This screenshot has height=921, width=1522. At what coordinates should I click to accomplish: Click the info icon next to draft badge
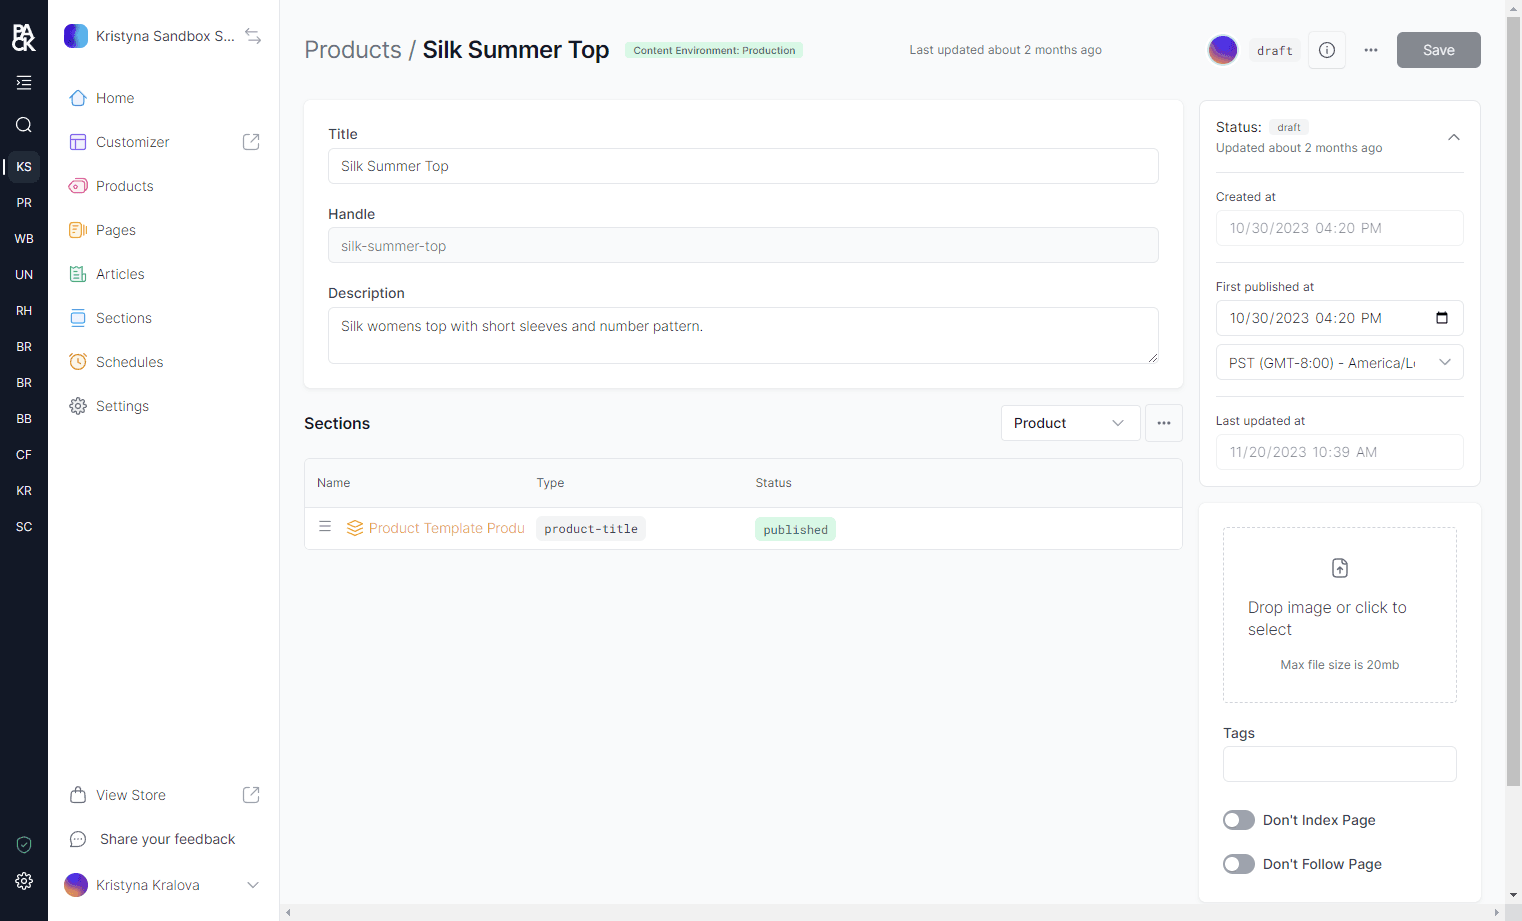point(1326,50)
